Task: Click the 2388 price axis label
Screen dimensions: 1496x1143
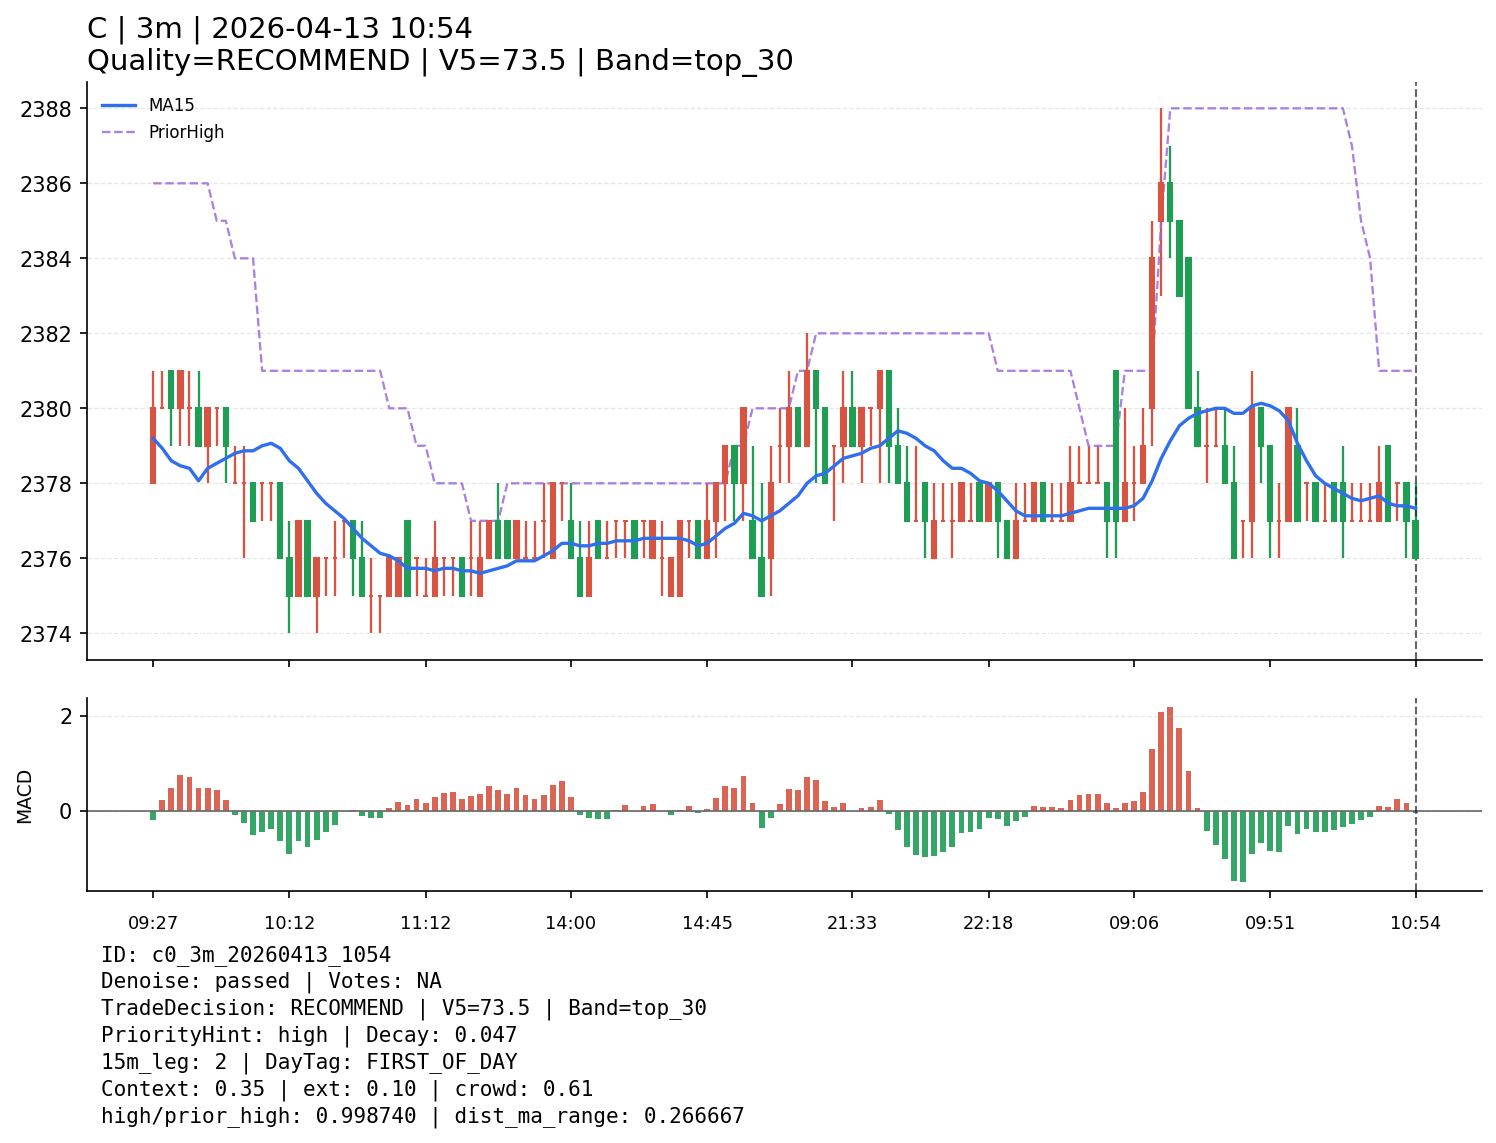Action: coord(46,109)
